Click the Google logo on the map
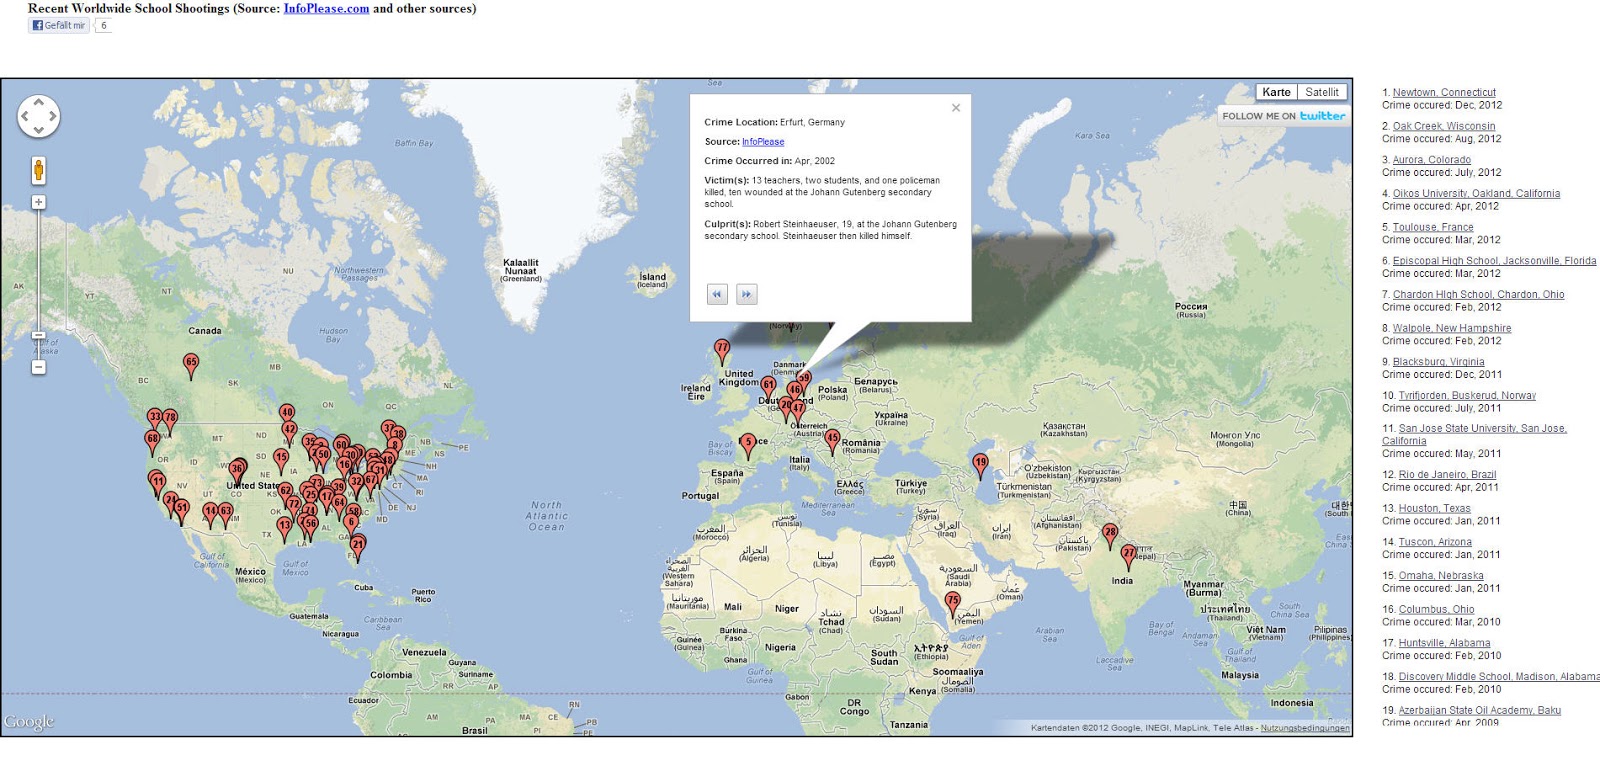 (x=29, y=722)
